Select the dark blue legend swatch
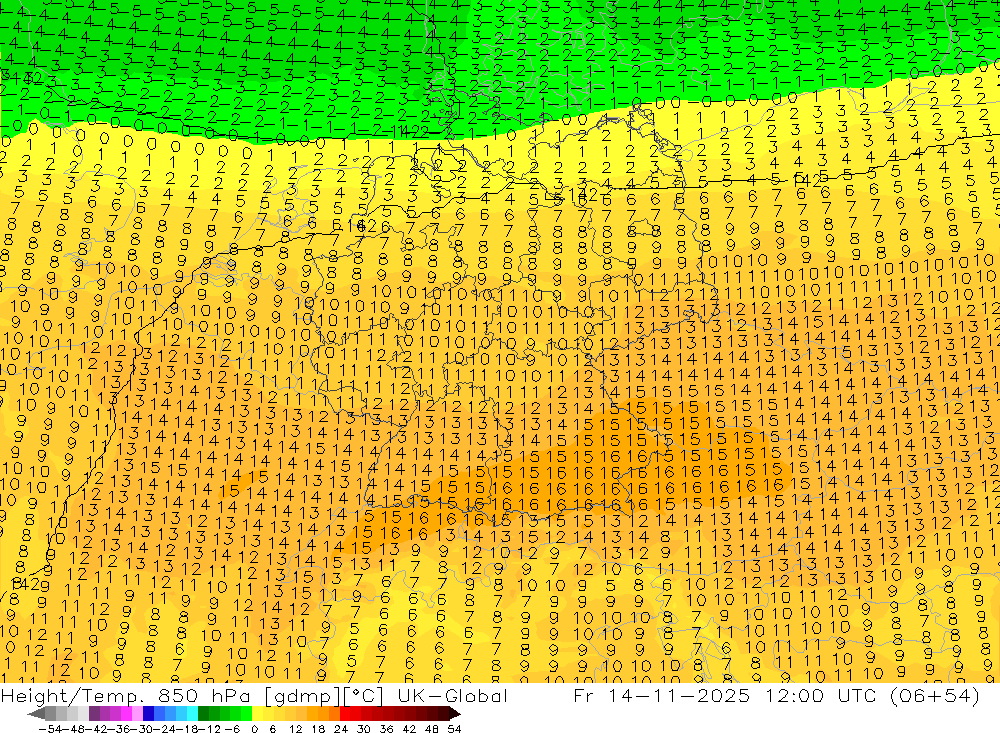This screenshot has width=1000, height=733. (148, 714)
